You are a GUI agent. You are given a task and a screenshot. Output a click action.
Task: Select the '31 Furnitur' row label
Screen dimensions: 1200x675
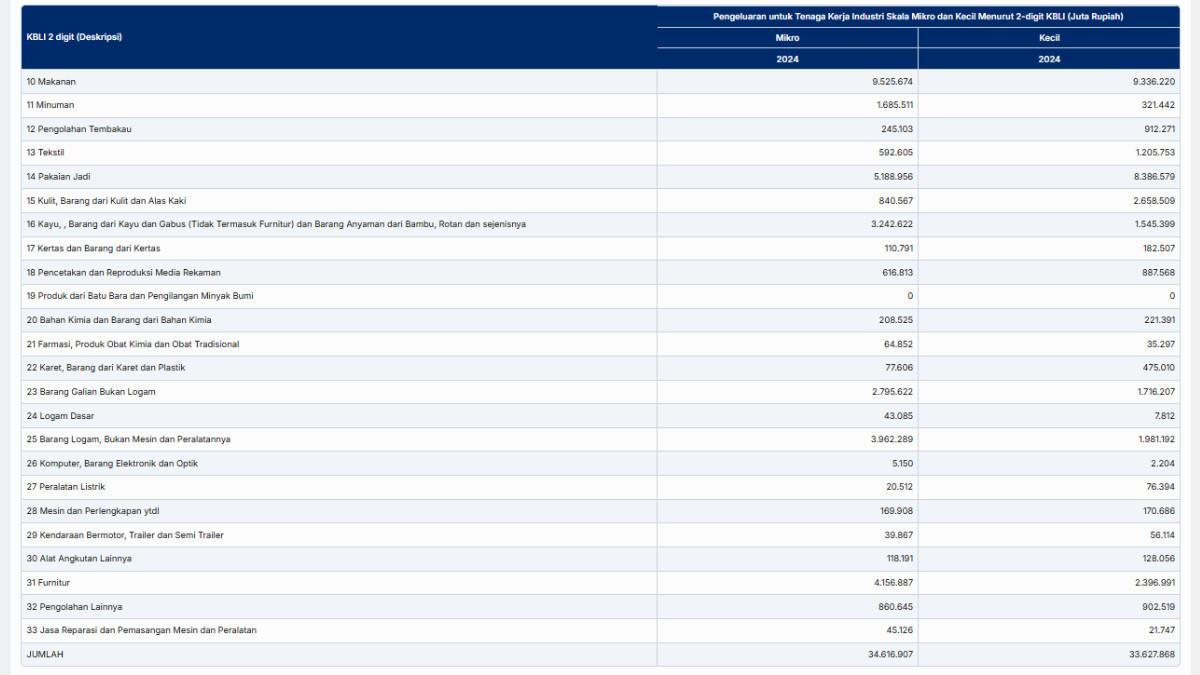click(48, 583)
